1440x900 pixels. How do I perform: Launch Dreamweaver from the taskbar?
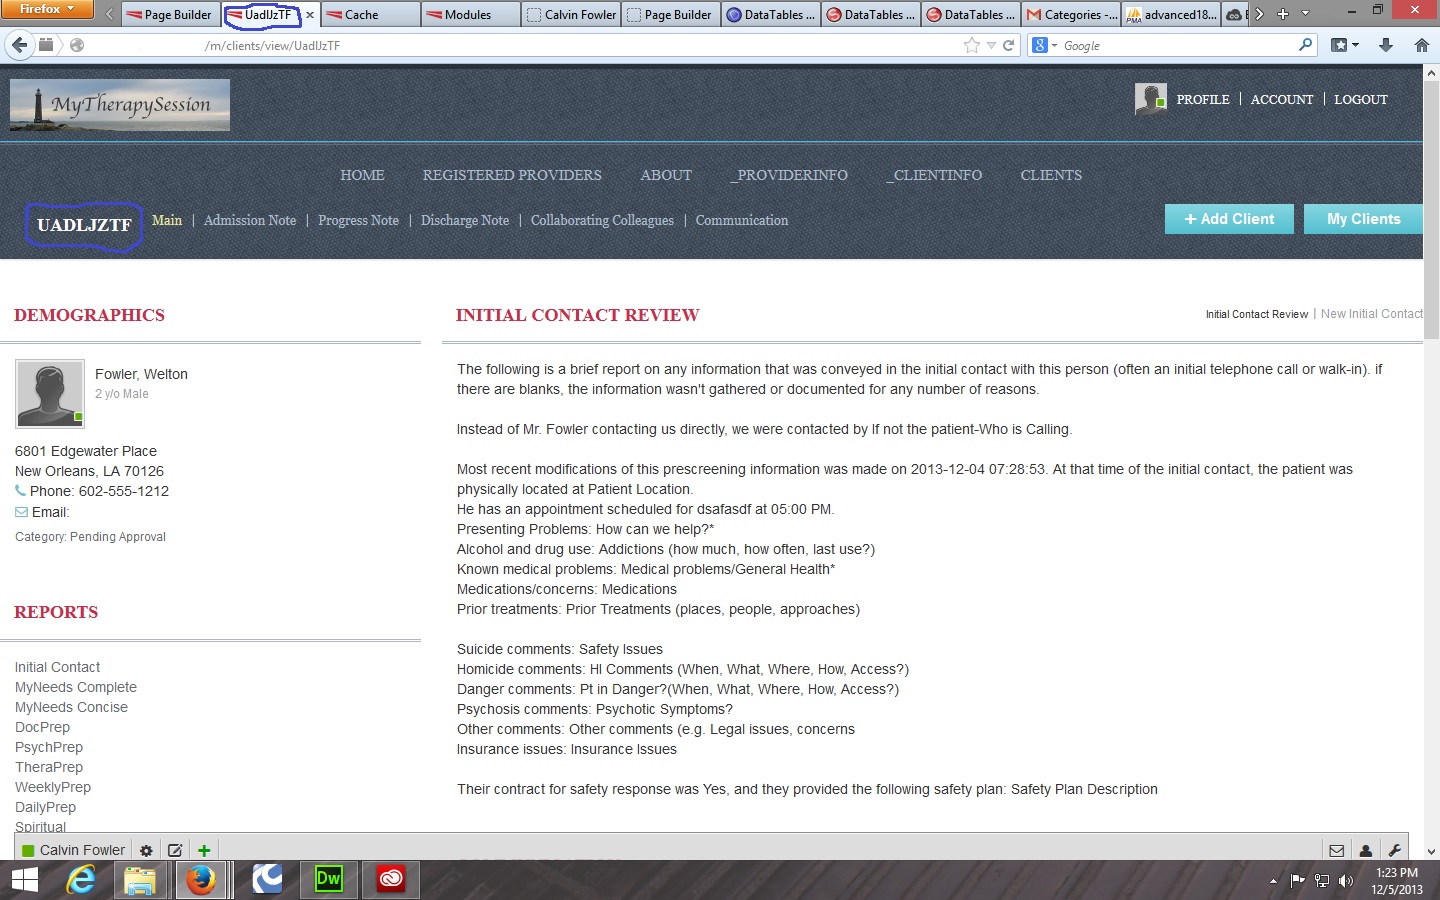tap(328, 879)
